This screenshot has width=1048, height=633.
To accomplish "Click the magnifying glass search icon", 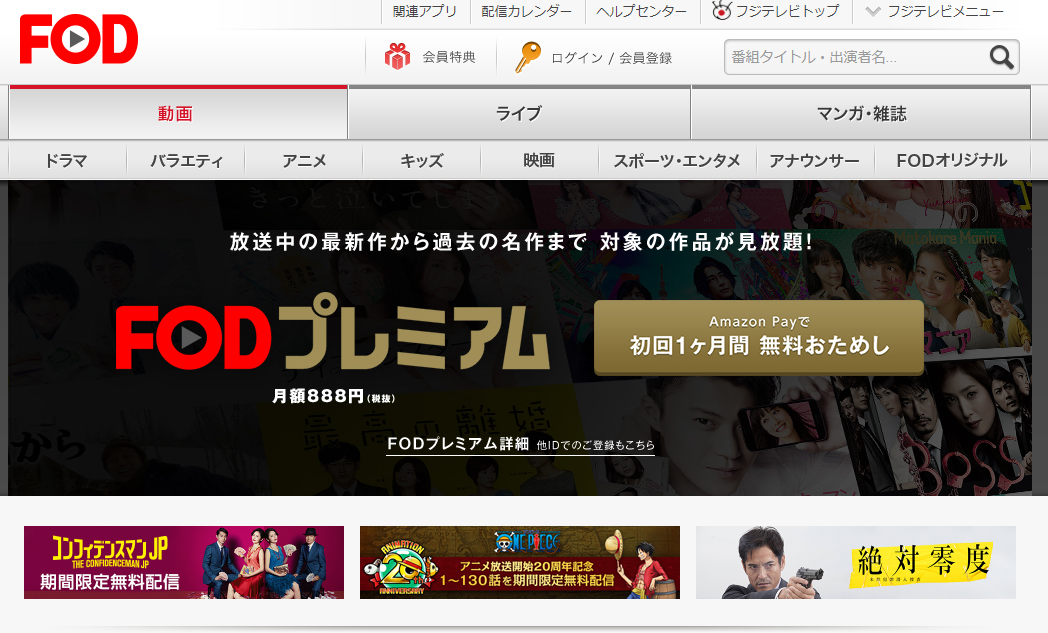I will pos(1001,57).
